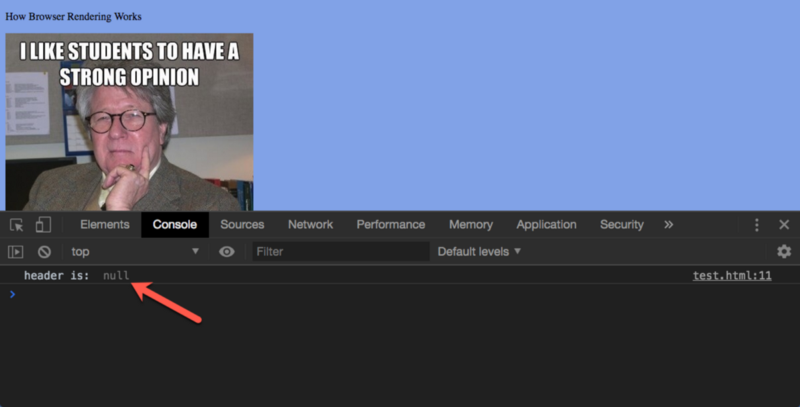Click the null value in the log
Viewport: 800px width, 407px height.
116,276
